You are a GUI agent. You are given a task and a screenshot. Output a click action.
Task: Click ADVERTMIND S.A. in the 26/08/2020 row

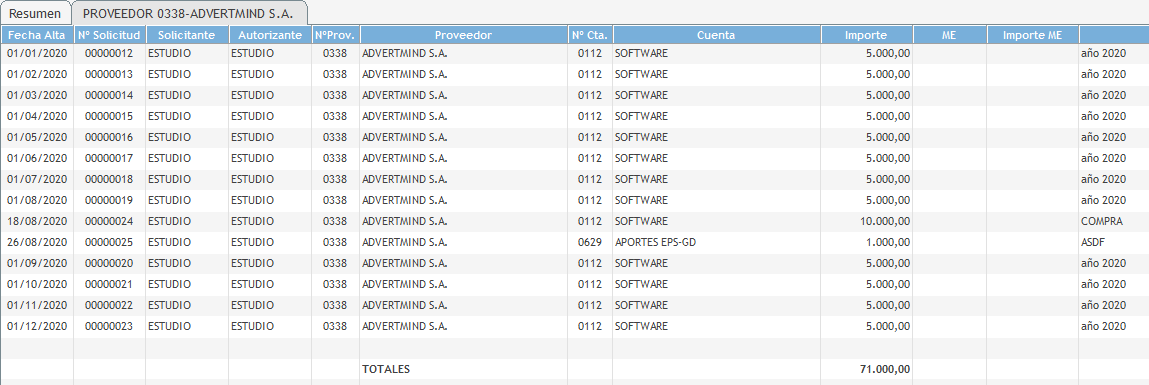(404, 242)
